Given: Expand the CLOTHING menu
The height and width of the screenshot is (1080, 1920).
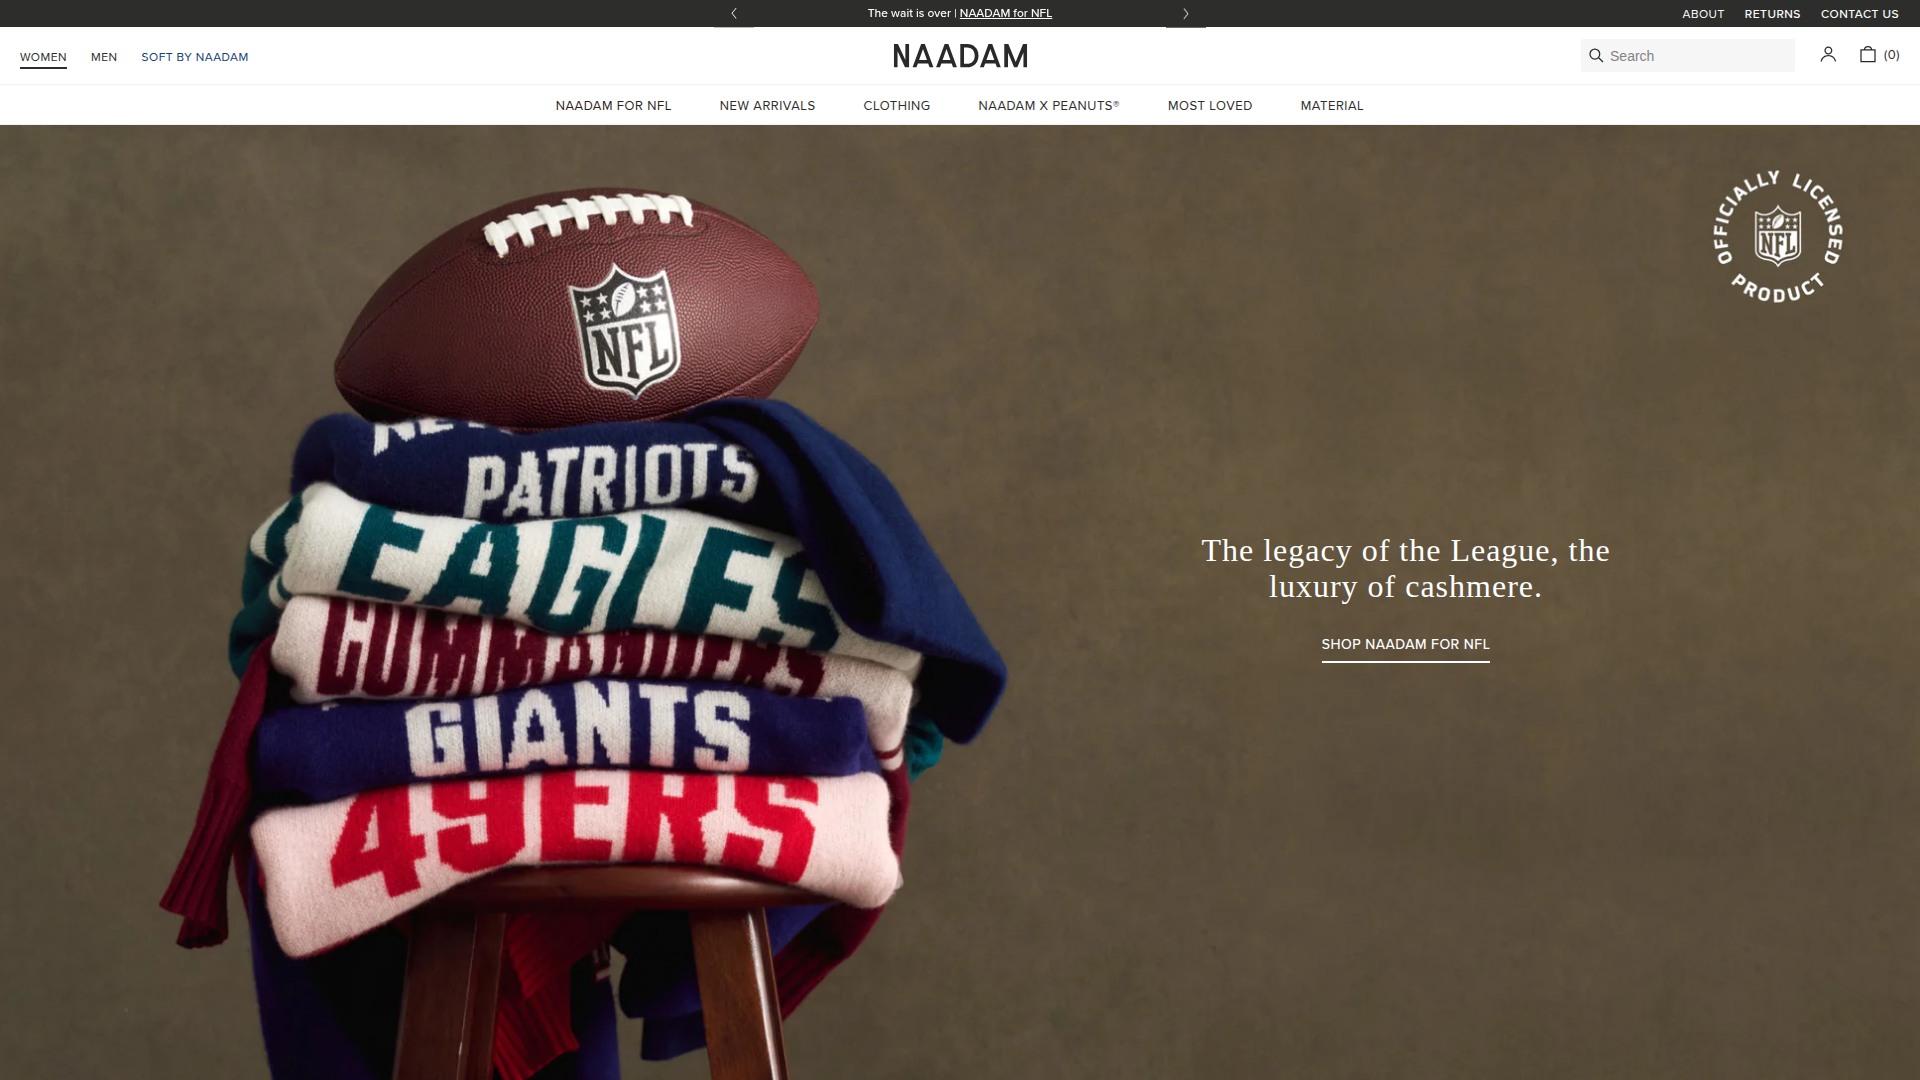Looking at the screenshot, I should tap(897, 106).
